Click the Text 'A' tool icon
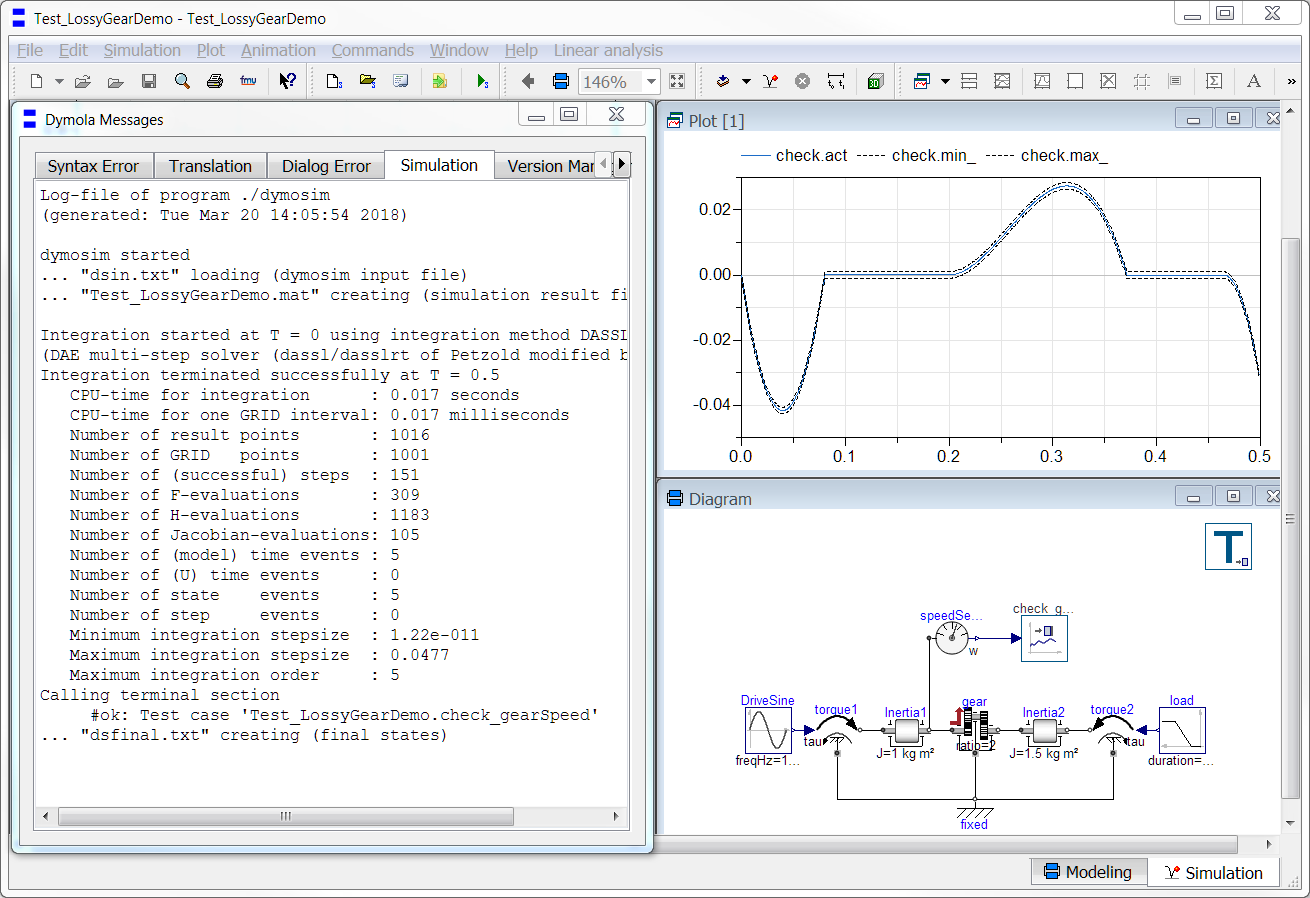The image size is (1310, 898). (1253, 82)
